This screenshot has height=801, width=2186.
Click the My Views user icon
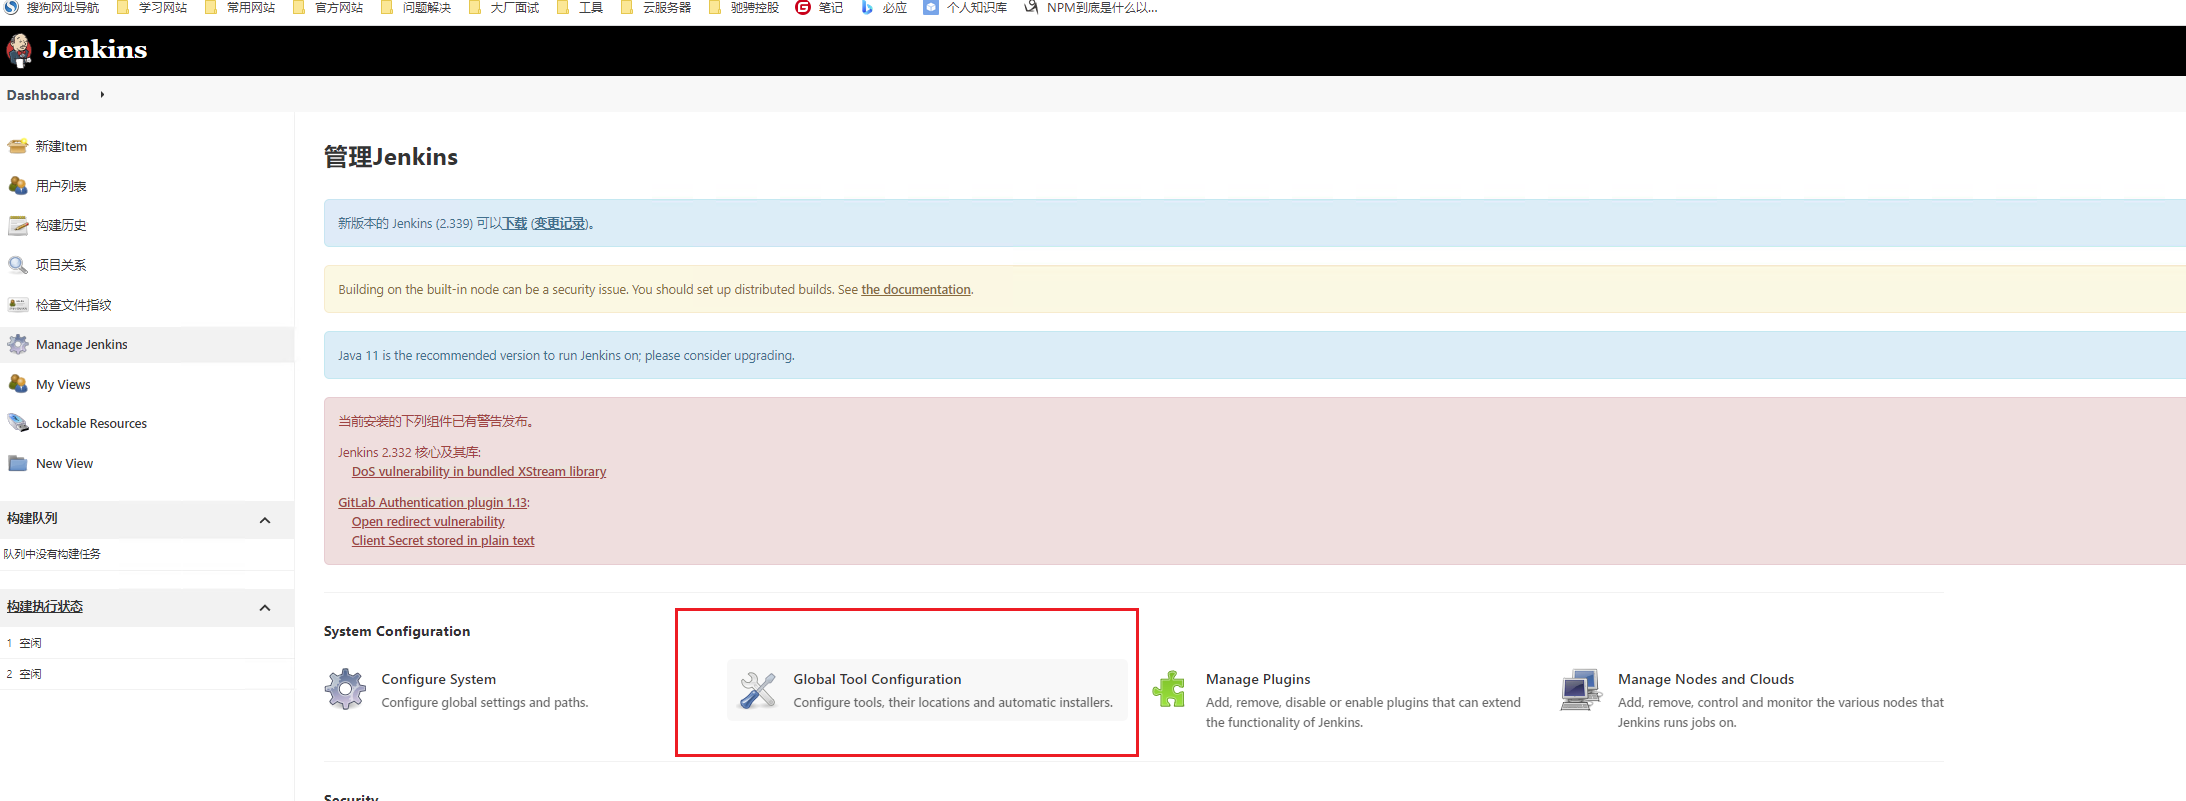click(x=18, y=384)
